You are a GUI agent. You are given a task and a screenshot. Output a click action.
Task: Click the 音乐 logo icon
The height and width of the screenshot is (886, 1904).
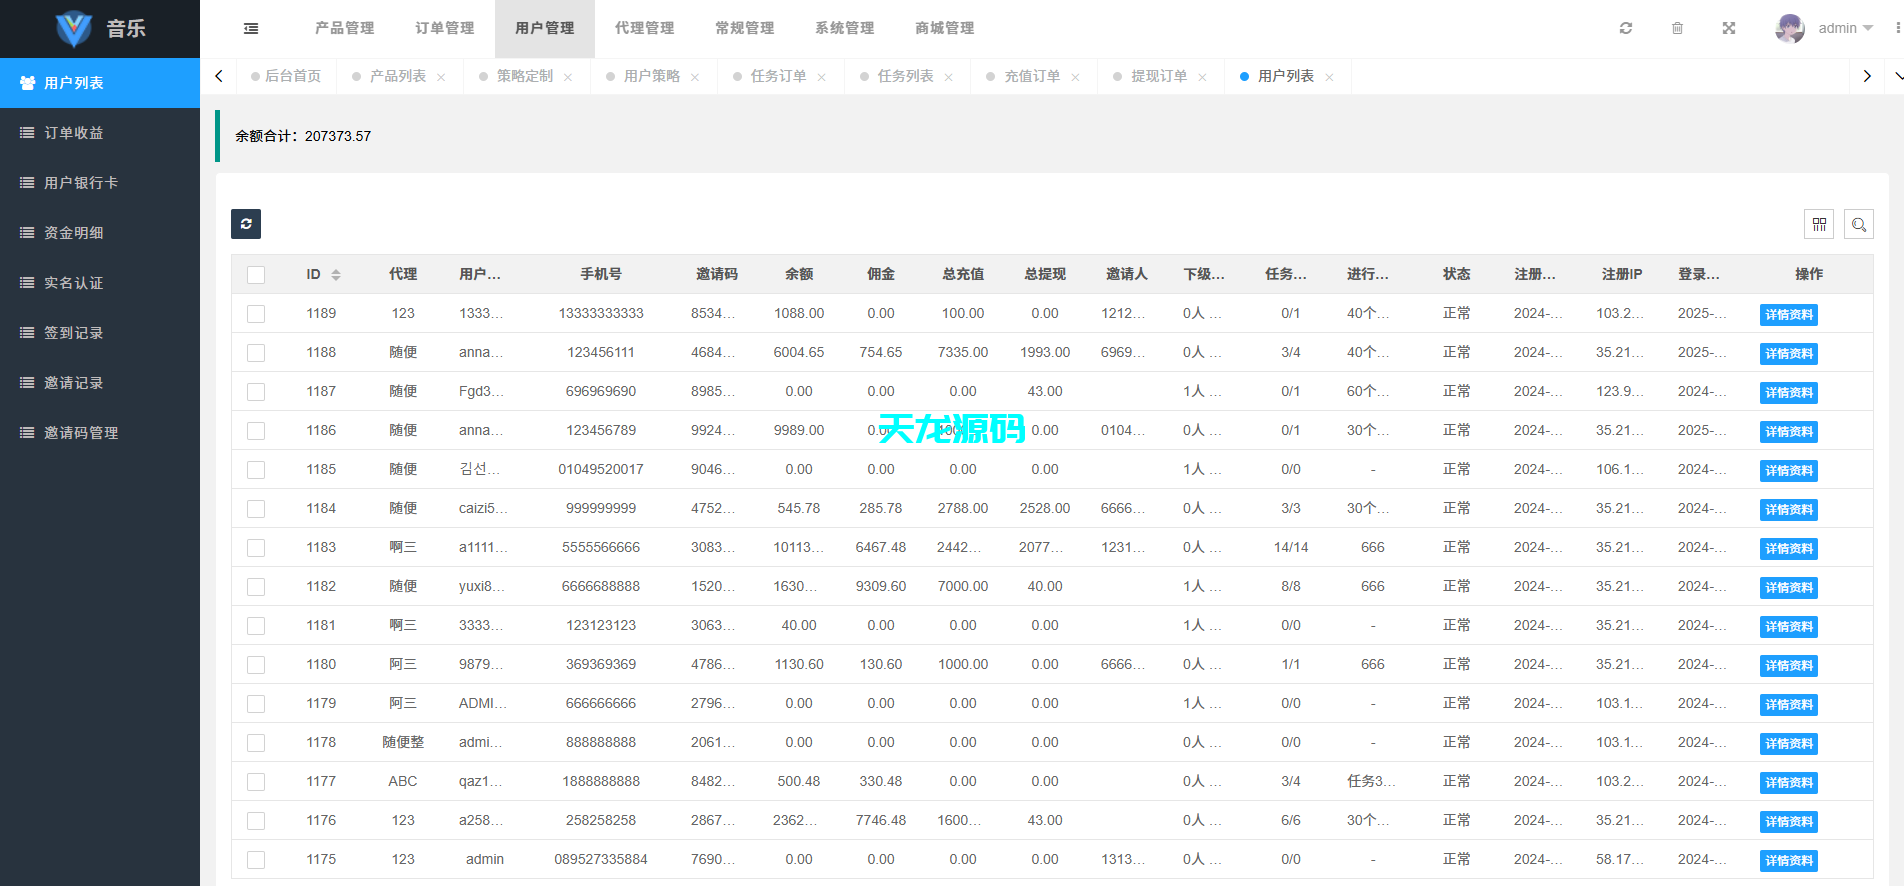point(73,29)
